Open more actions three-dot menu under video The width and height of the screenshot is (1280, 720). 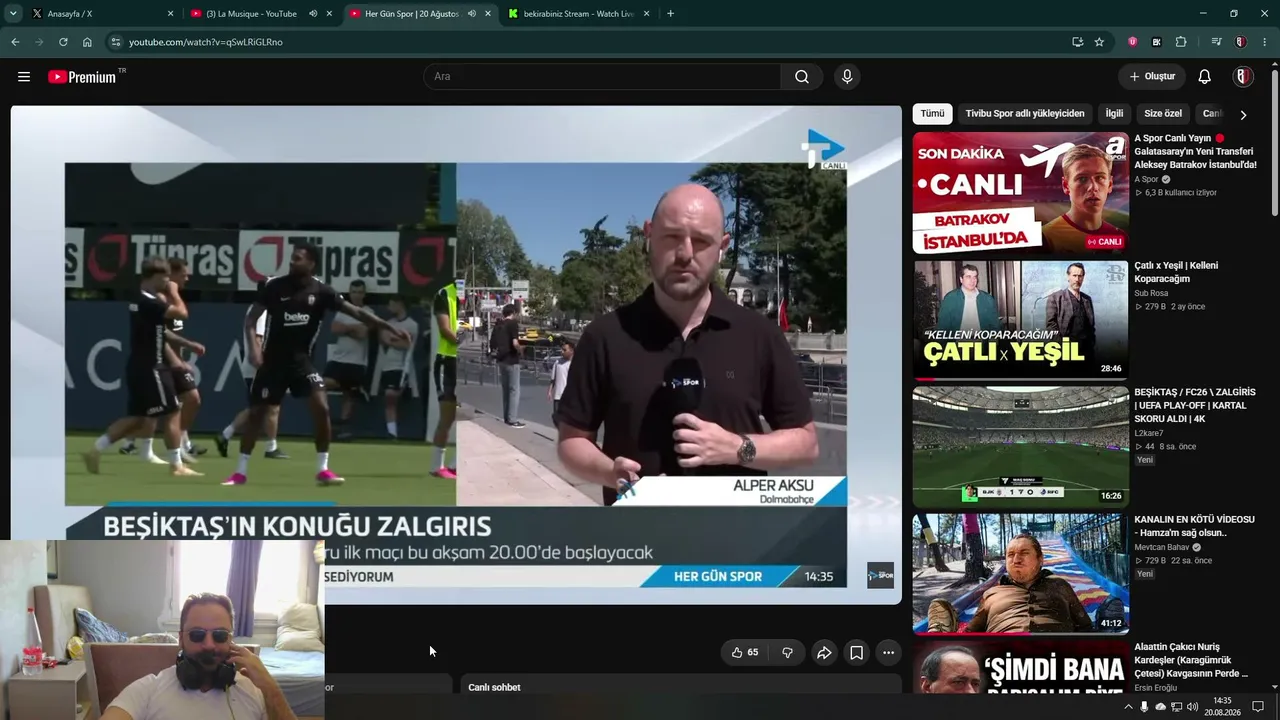tap(888, 653)
